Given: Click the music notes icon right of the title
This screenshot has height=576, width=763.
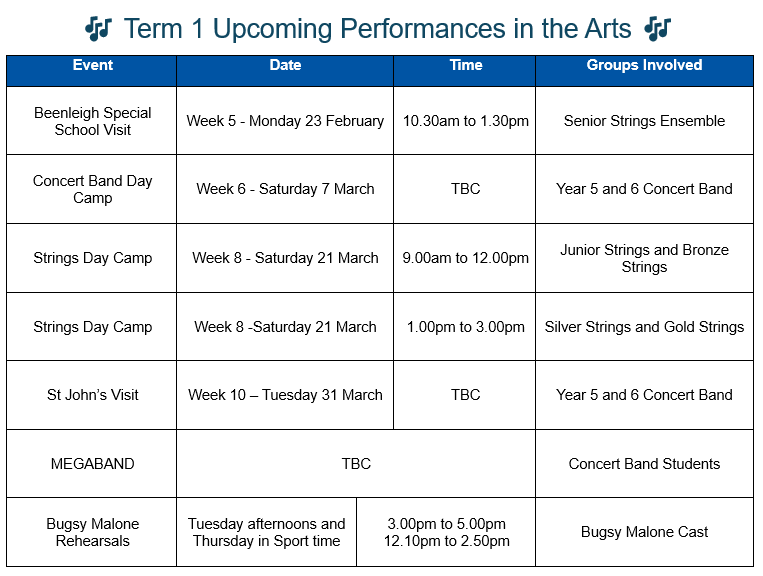Looking at the screenshot, I should pos(657,29).
